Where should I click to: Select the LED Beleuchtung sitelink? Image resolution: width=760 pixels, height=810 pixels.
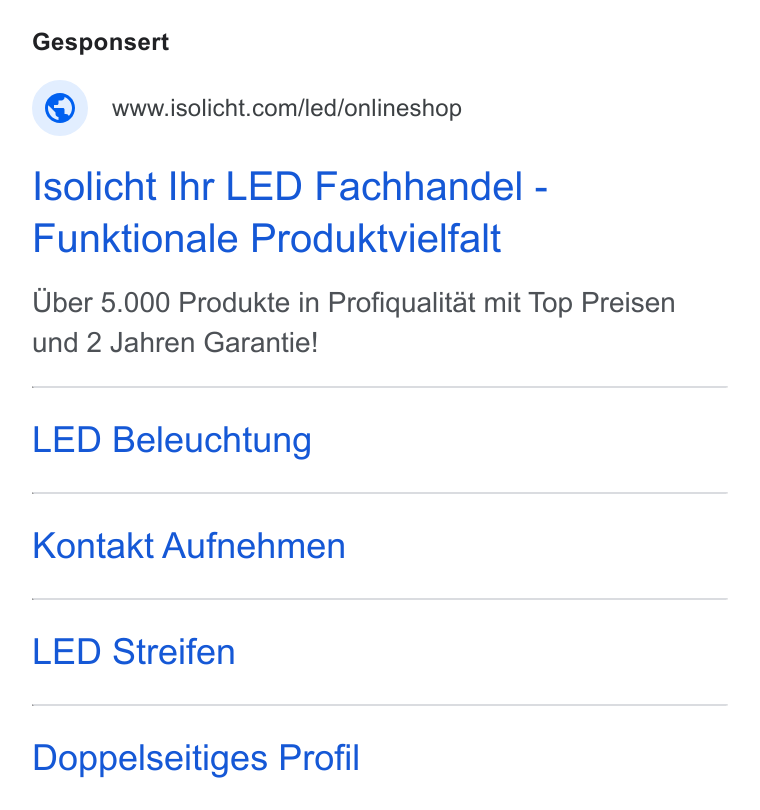pyautogui.click(x=172, y=440)
